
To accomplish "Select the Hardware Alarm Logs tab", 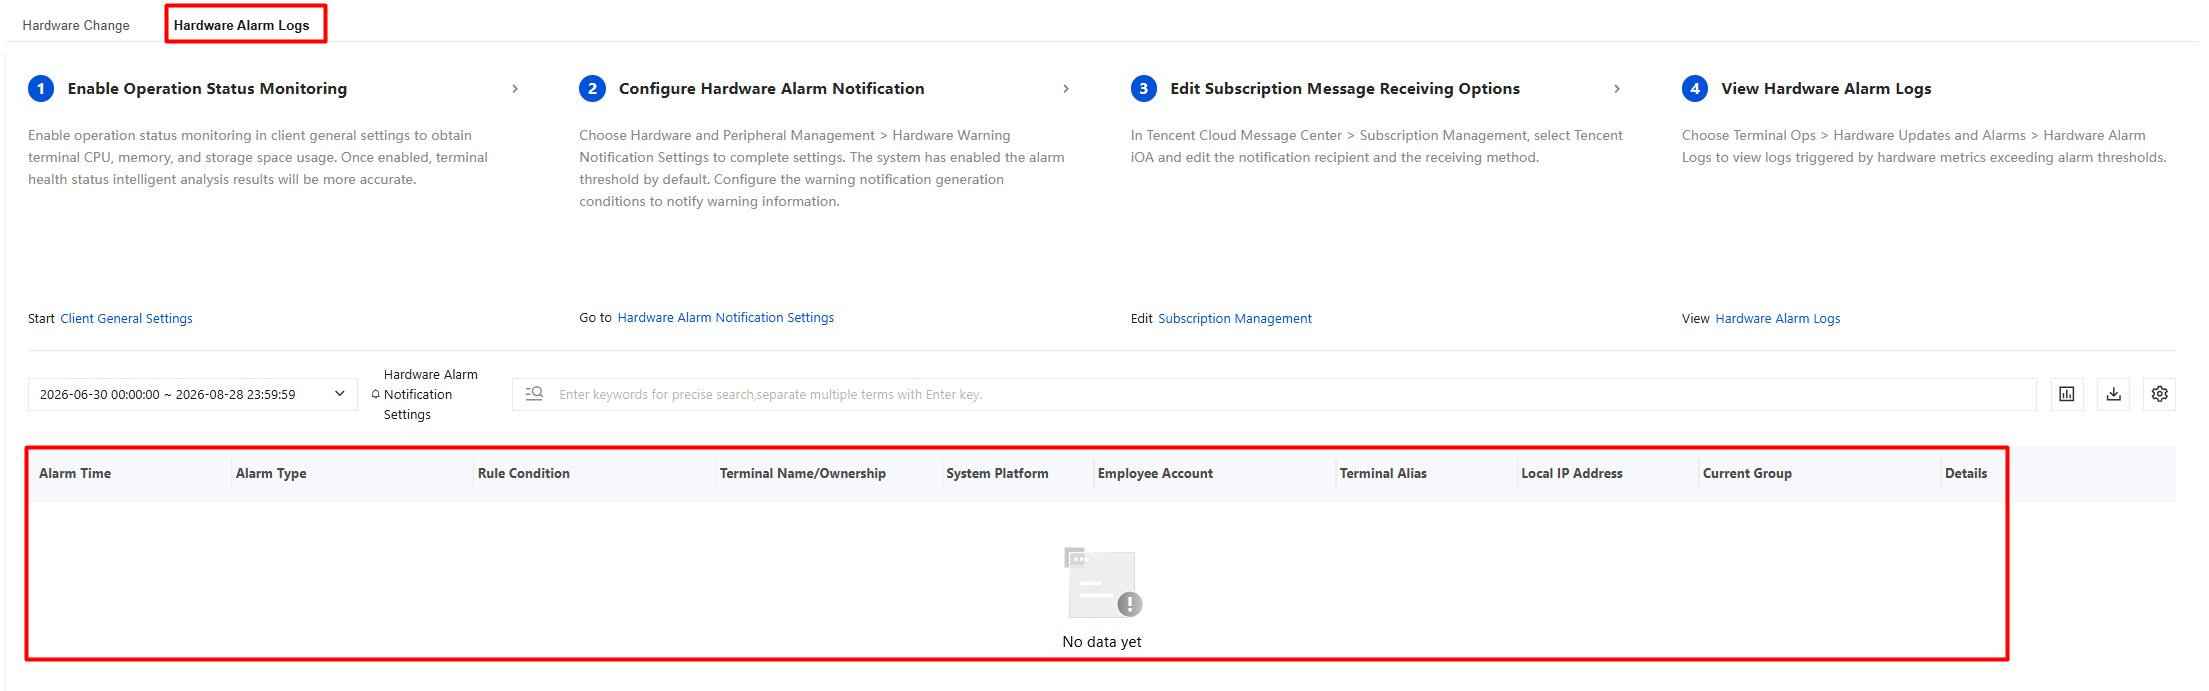I will 242,25.
